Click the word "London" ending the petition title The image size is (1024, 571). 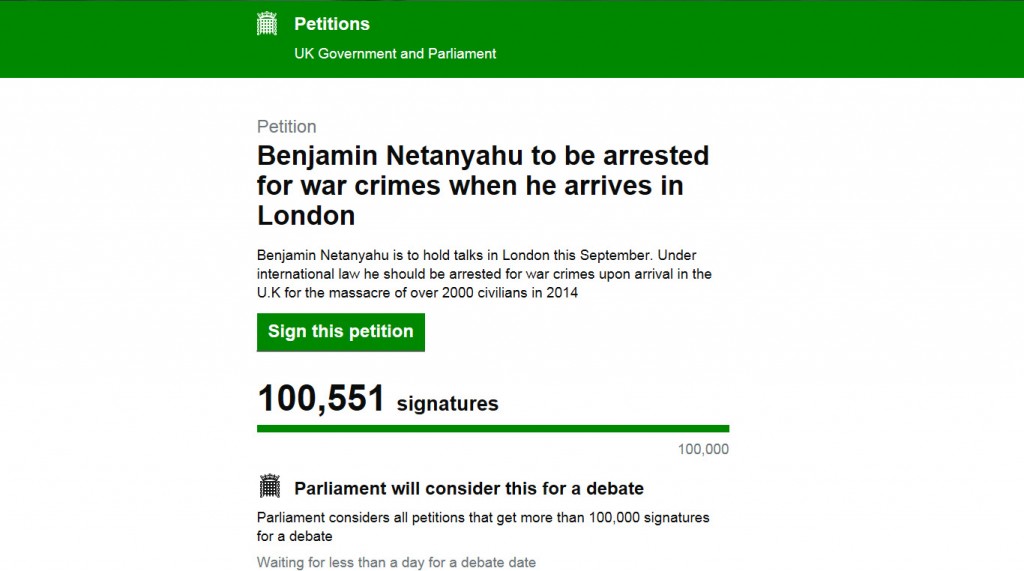[x=306, y=215]
